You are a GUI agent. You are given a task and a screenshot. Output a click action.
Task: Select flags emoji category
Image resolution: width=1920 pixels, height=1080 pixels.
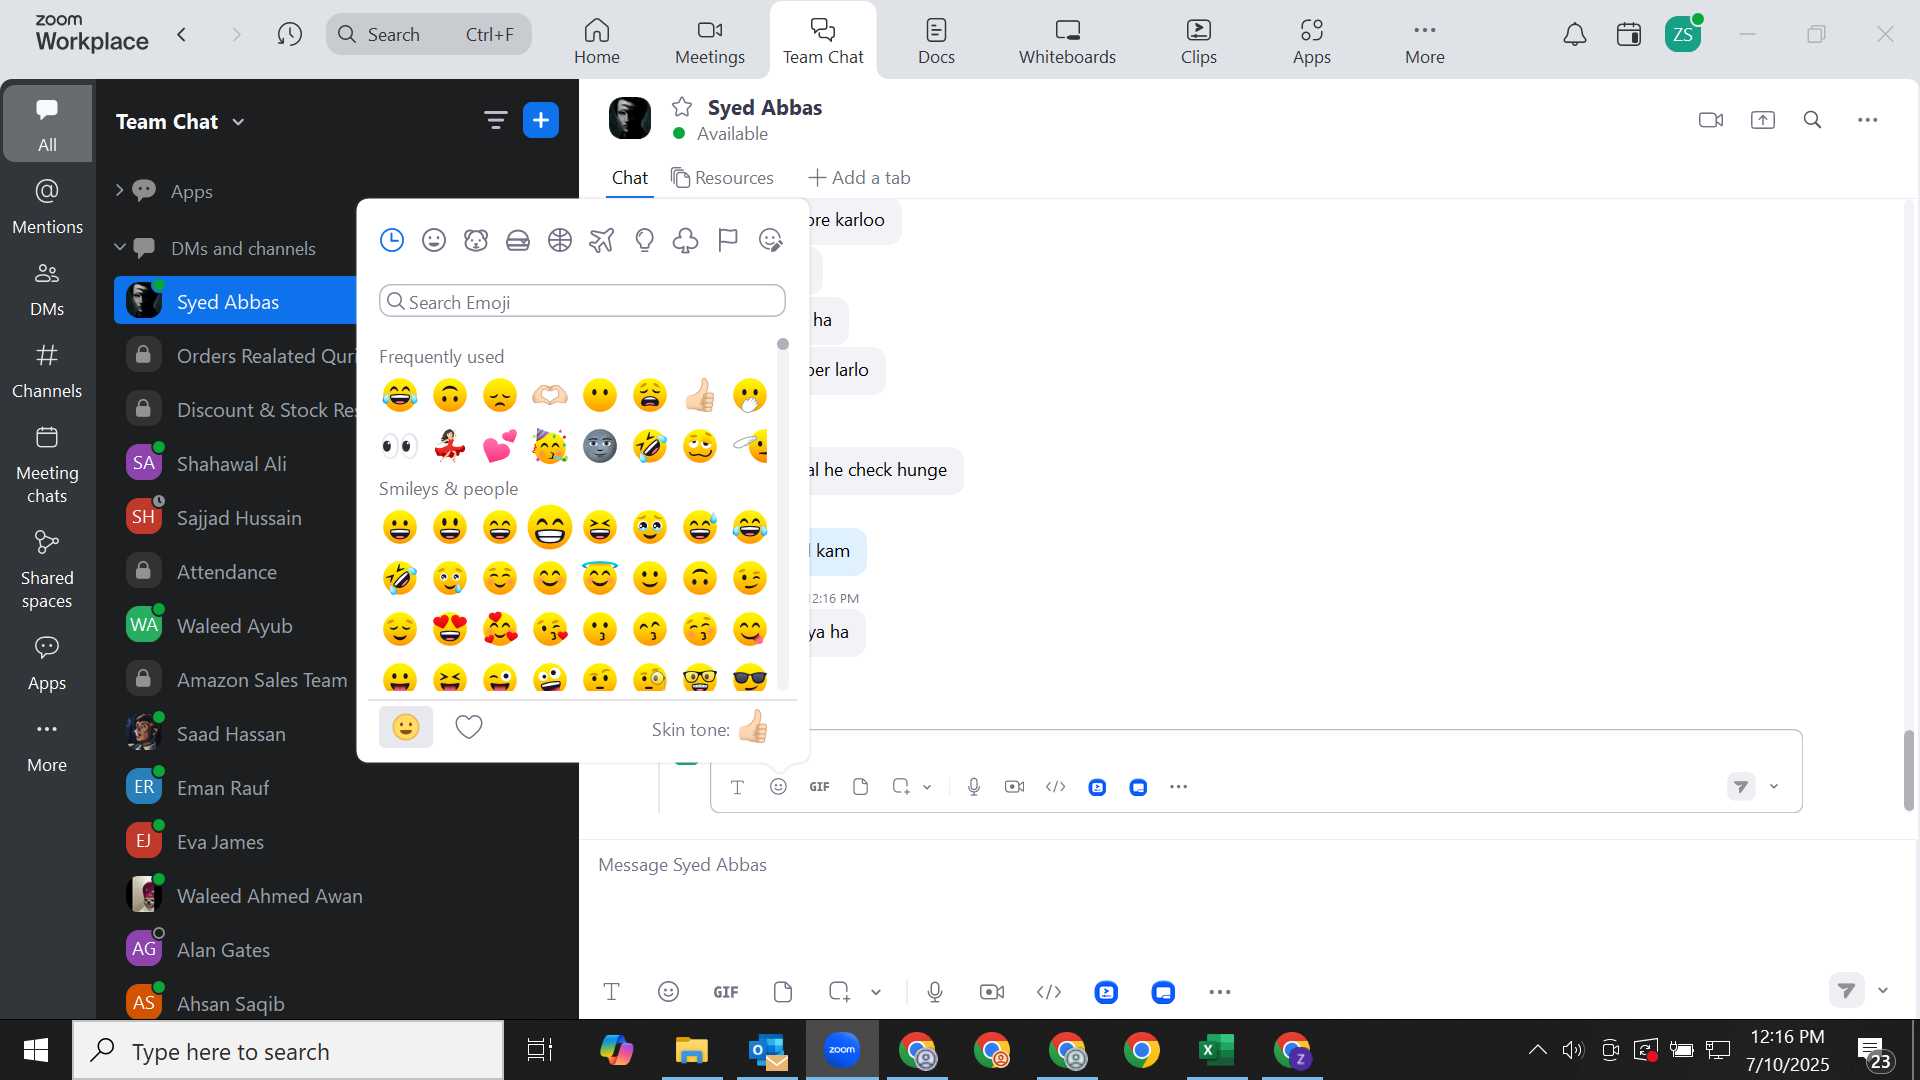pos(728,240)
